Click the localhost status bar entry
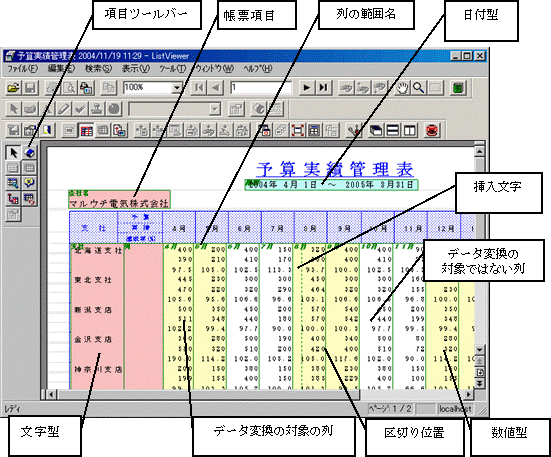551x457 pixels. pyautogui.click(x=455, y=409)
